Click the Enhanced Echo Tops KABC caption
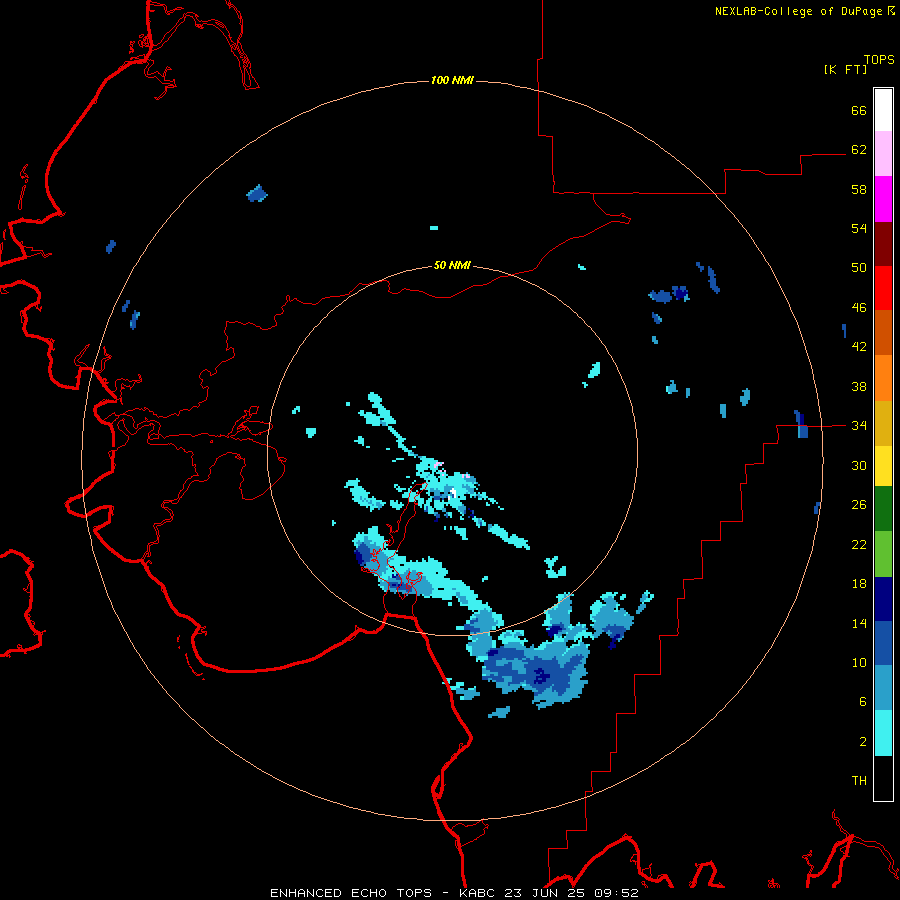 click(454, 893)
